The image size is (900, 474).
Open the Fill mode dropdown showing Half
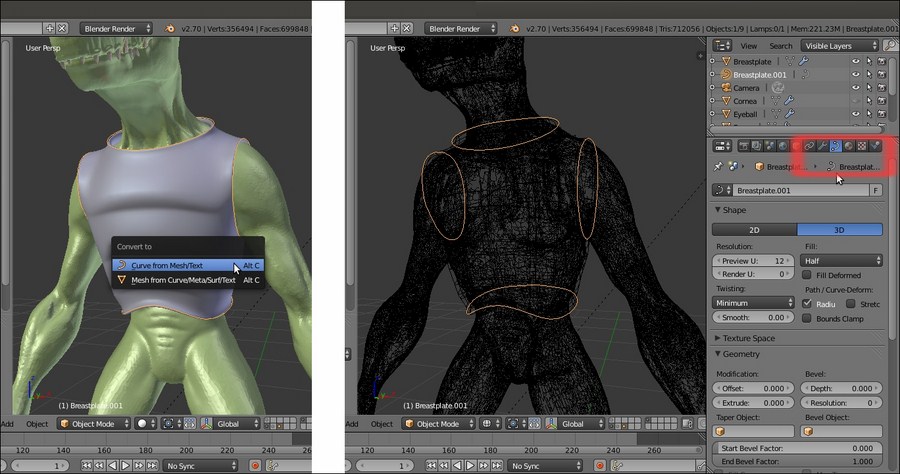(842, 260)
